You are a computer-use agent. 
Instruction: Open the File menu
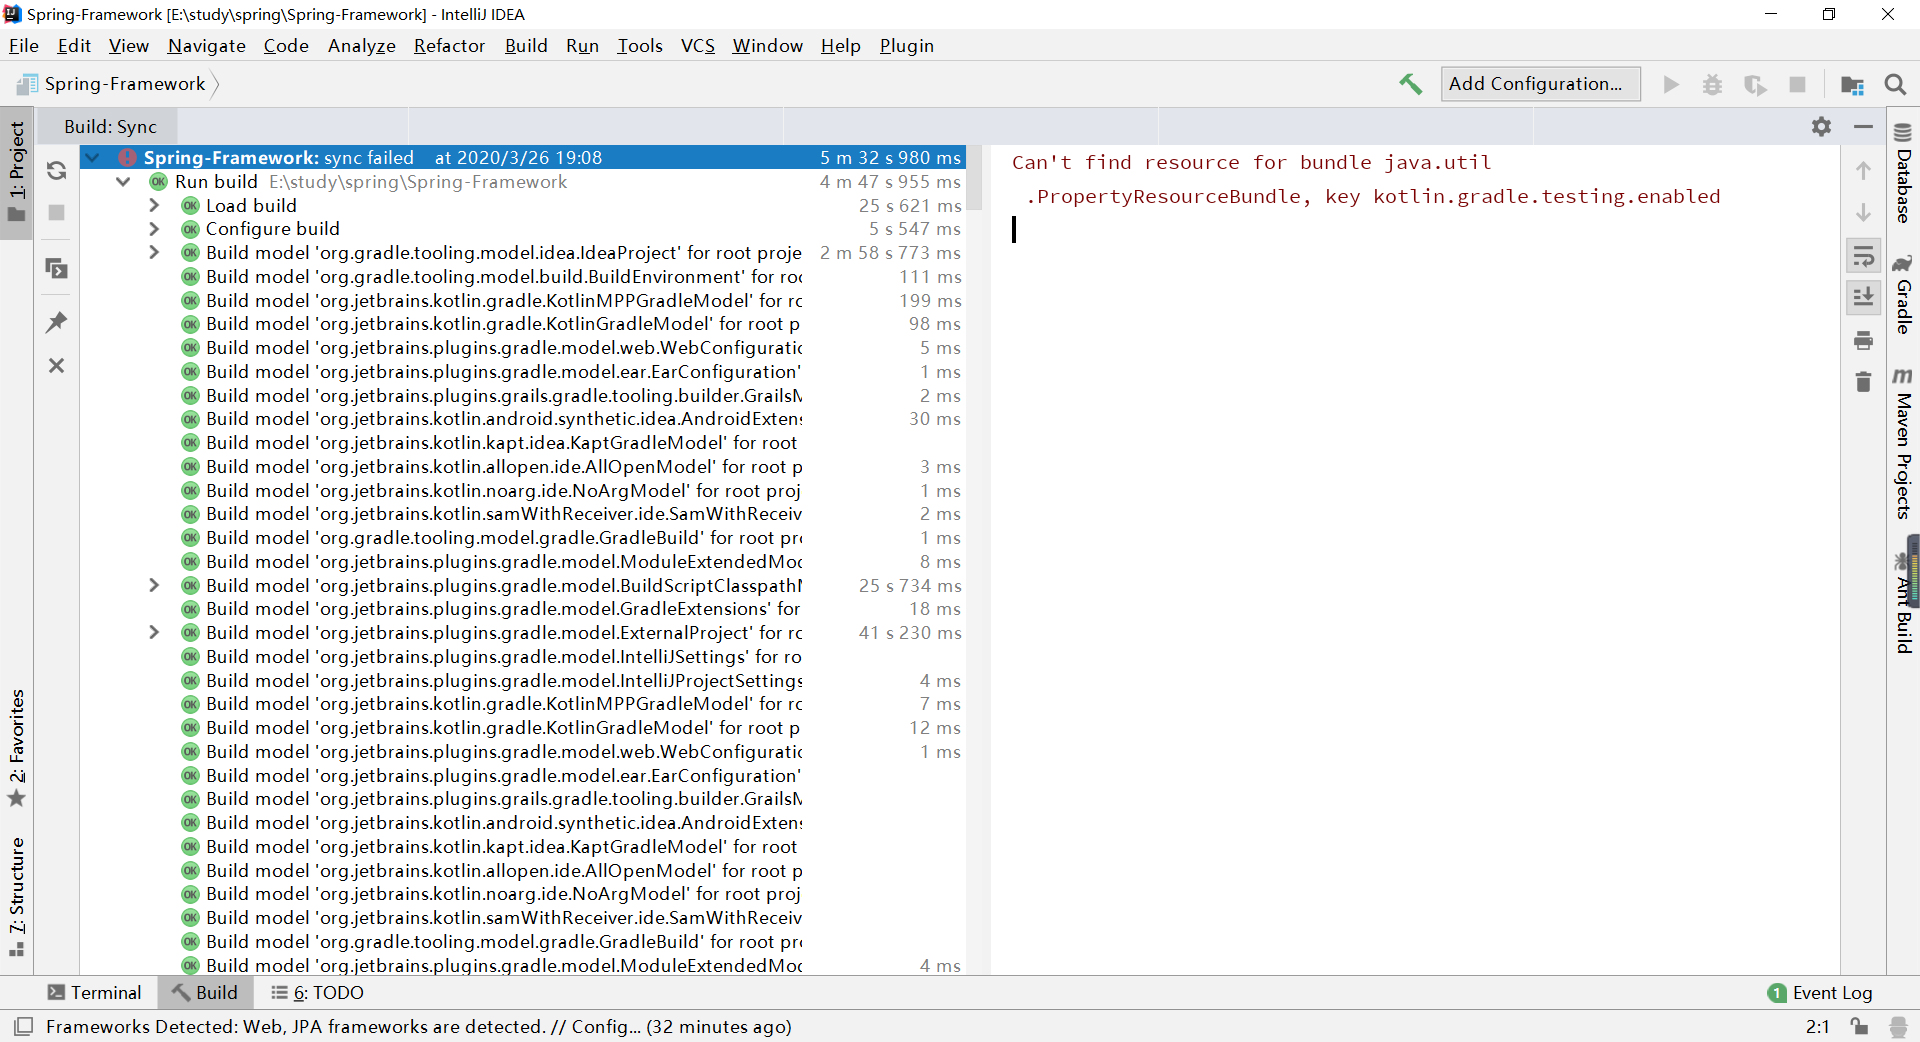(24, 46)
